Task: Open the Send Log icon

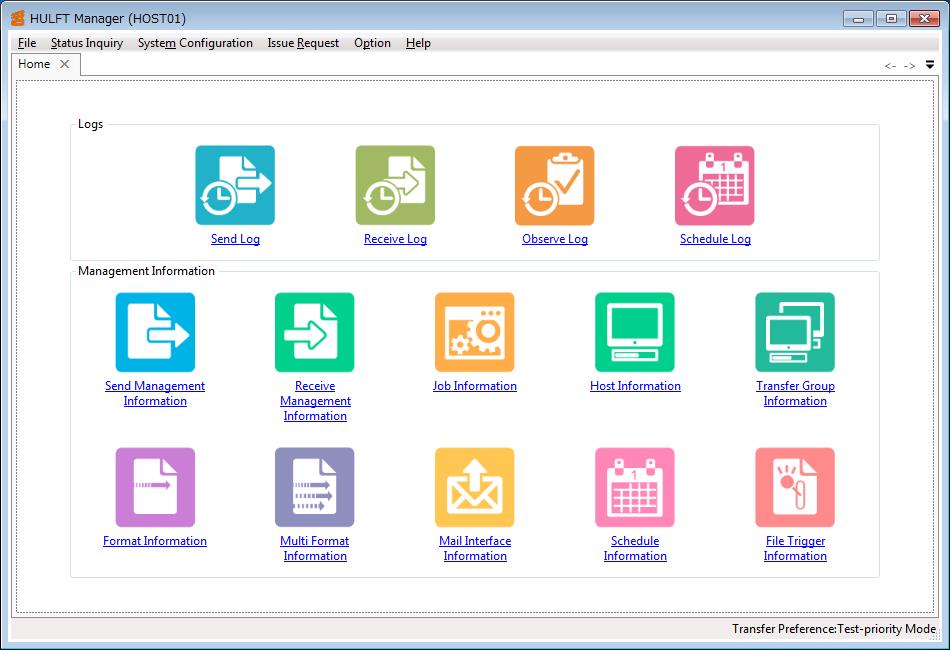Action: 235,185
